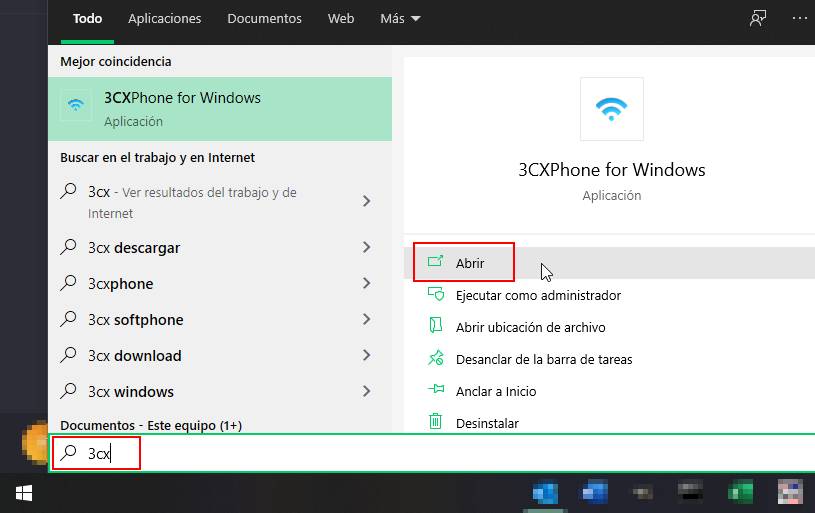
Task: Click the search box magnifier icon
Action: (68, 453)
